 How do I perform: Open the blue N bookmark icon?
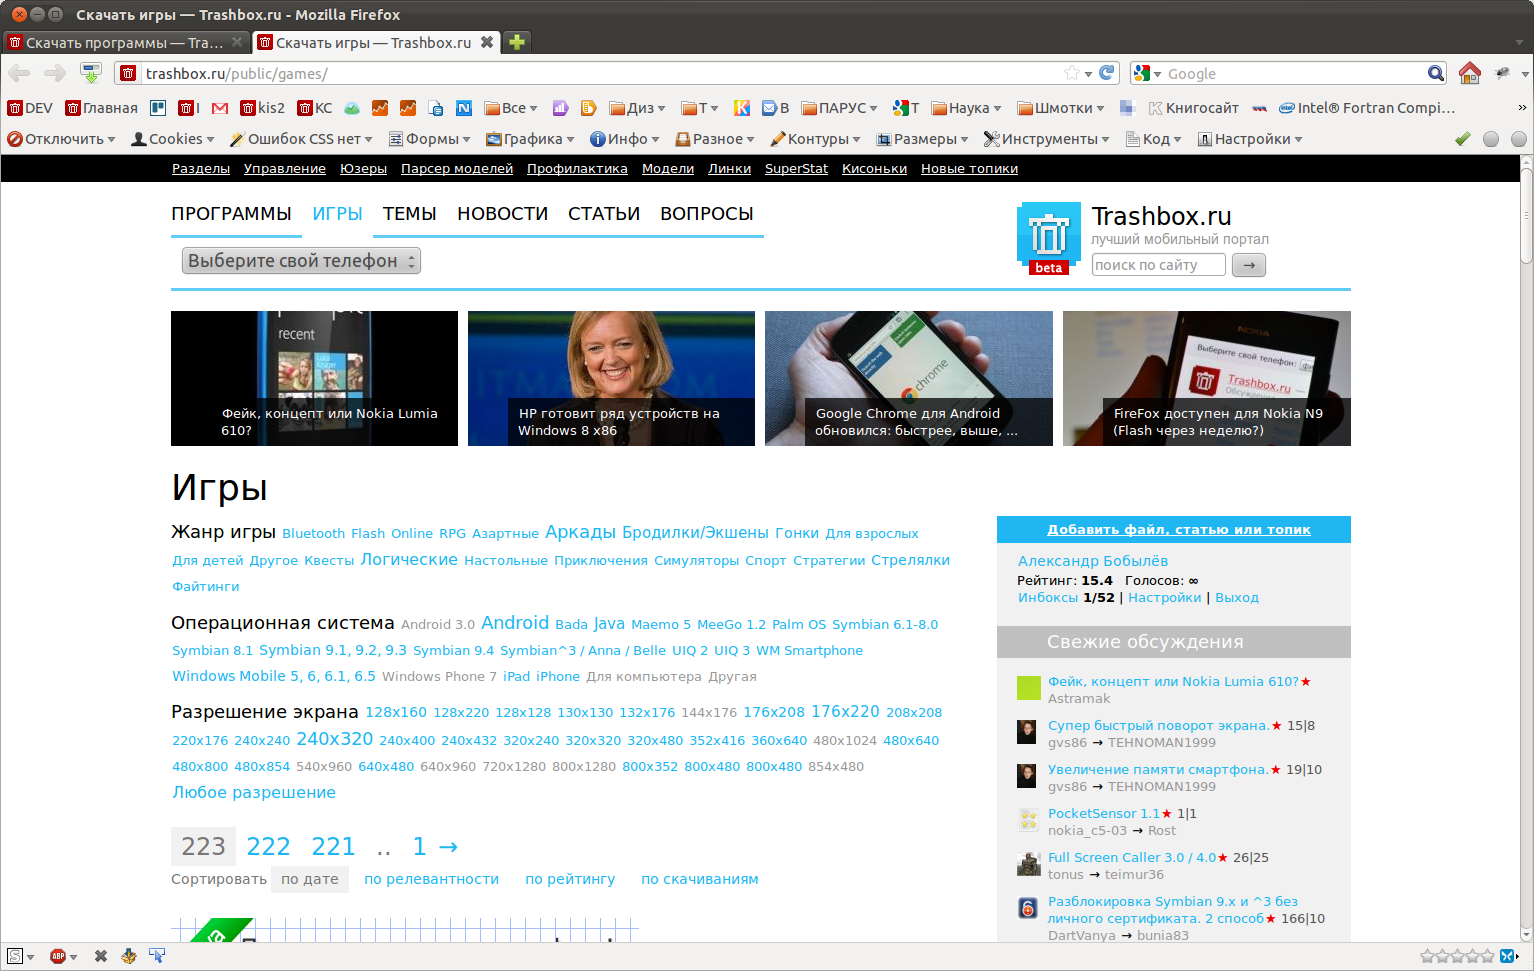464,108
